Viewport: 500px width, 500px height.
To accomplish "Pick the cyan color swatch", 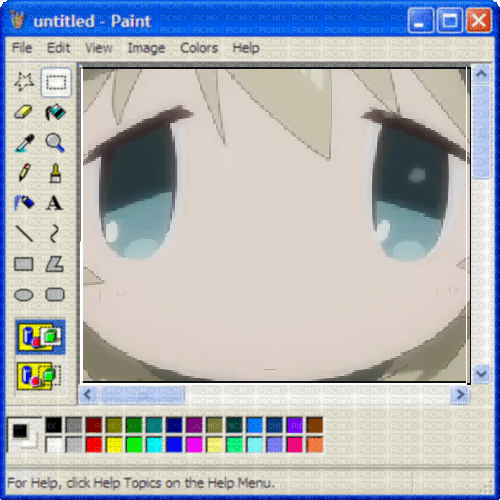I will point(154,445).
